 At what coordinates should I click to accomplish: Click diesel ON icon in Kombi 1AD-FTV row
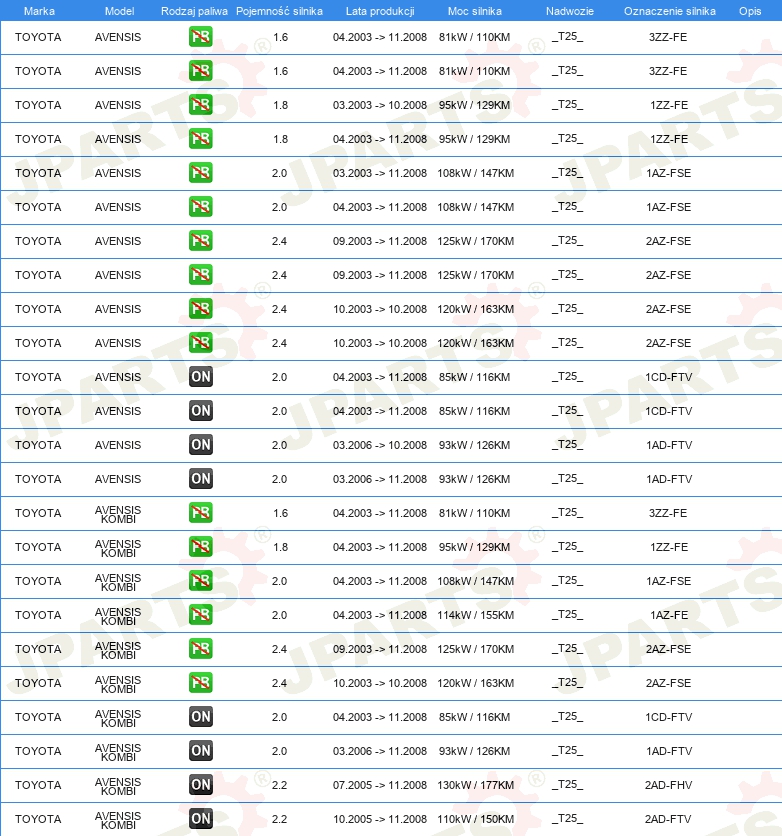(200, 751)
